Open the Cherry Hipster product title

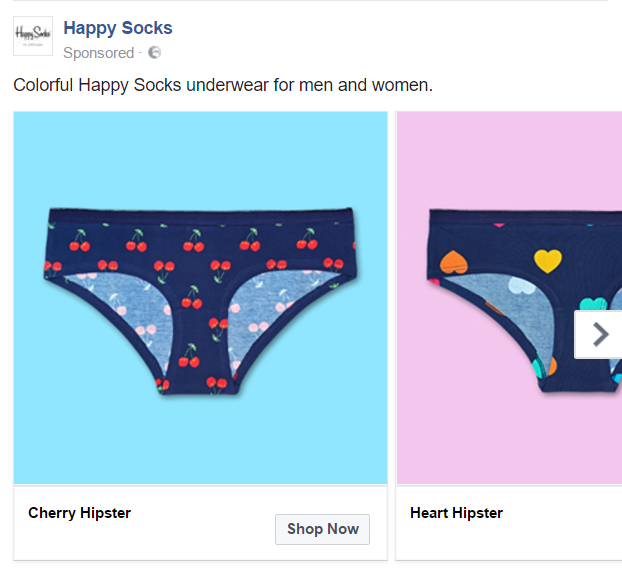pyautogui.click(x=79, y=513)
